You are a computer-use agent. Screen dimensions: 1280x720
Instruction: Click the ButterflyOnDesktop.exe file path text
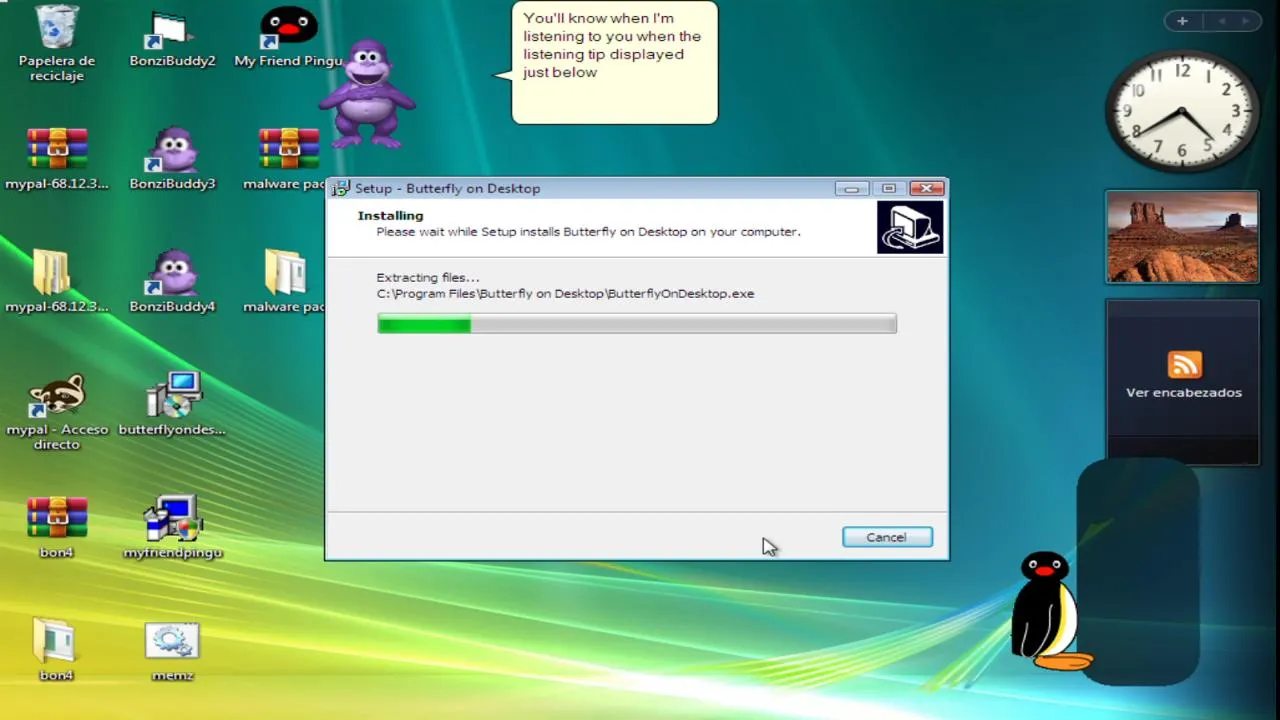(565, 293)
